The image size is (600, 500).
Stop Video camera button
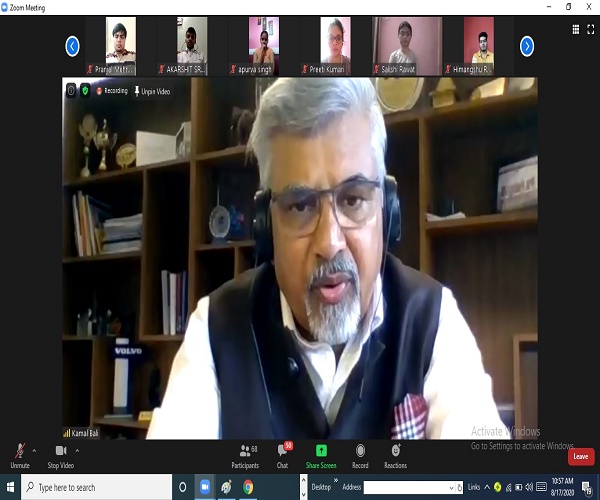coord(61,456)
